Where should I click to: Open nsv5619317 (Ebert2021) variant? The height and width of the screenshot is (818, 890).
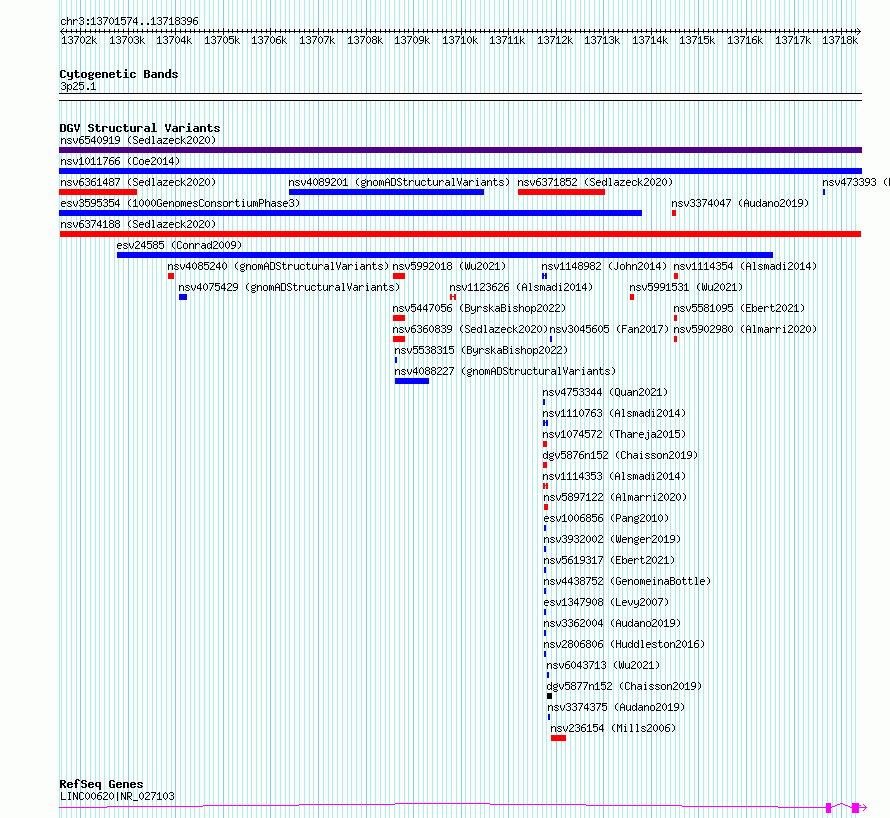pos(609,560)
